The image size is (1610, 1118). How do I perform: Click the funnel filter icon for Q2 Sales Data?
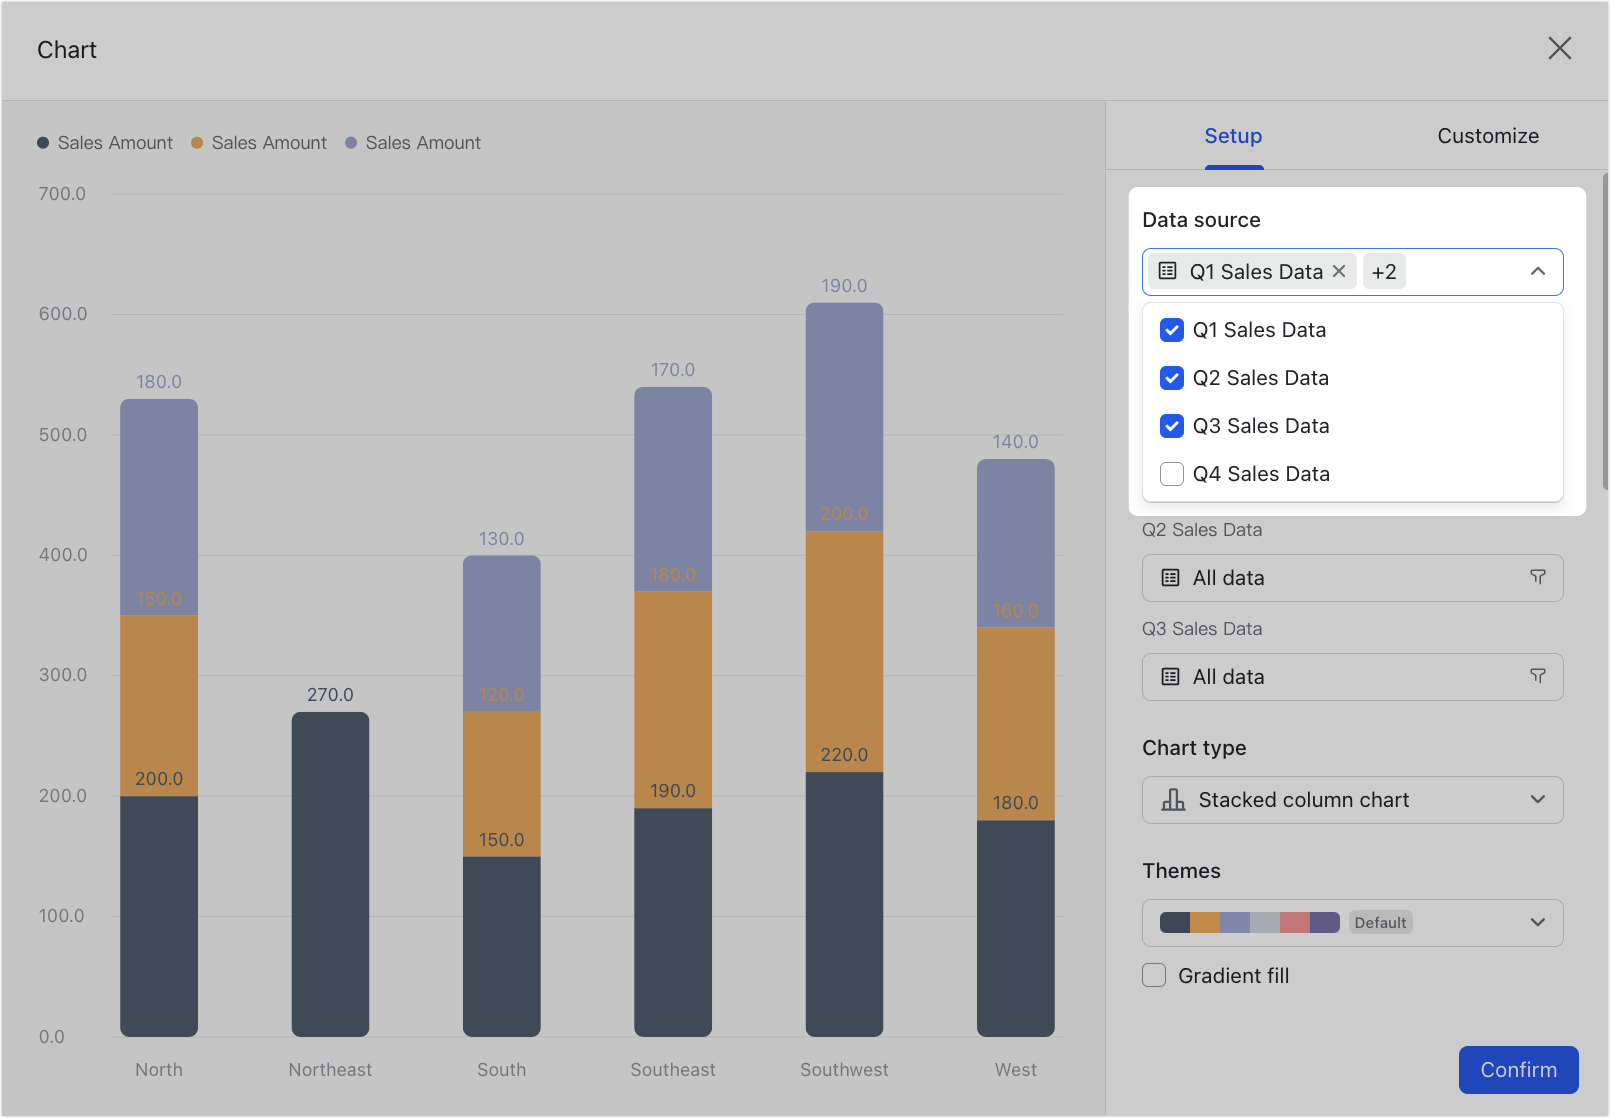coord(1537,577)
